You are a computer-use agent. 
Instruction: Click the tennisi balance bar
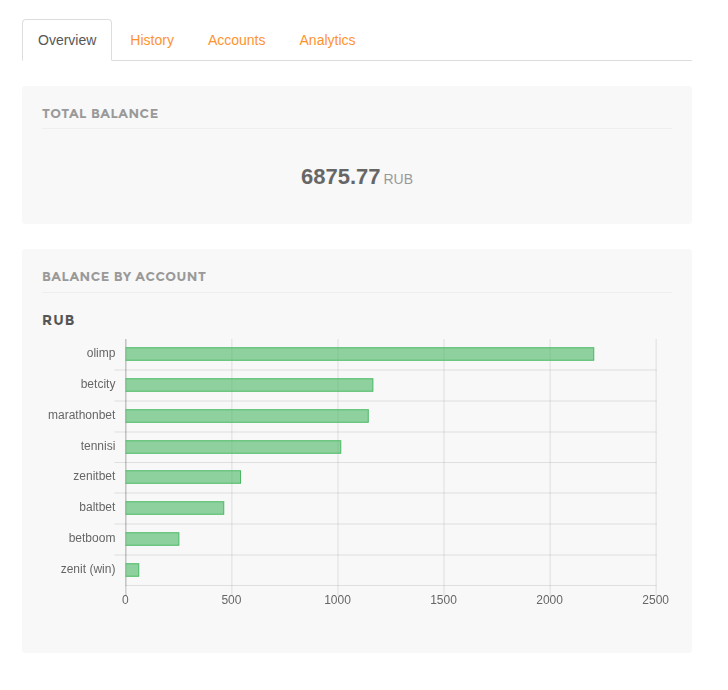pyautogui.click(x=233, y=447)
